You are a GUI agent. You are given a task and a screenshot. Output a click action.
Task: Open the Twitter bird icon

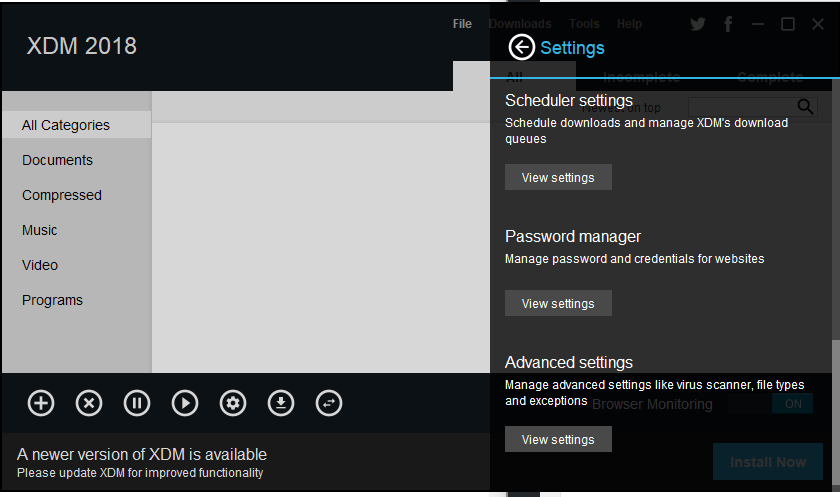(x=698, y=24)
